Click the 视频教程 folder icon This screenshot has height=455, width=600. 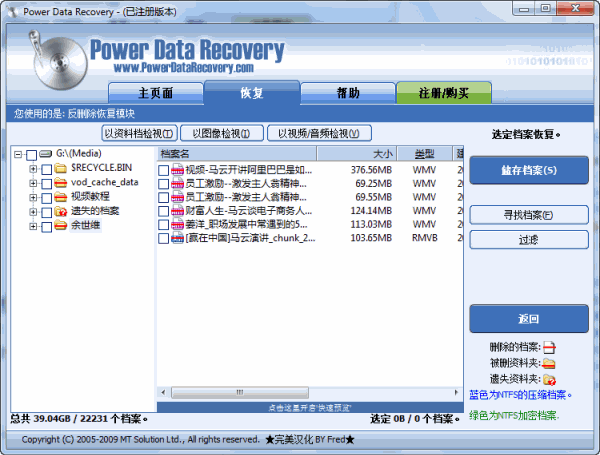[61, 197]
